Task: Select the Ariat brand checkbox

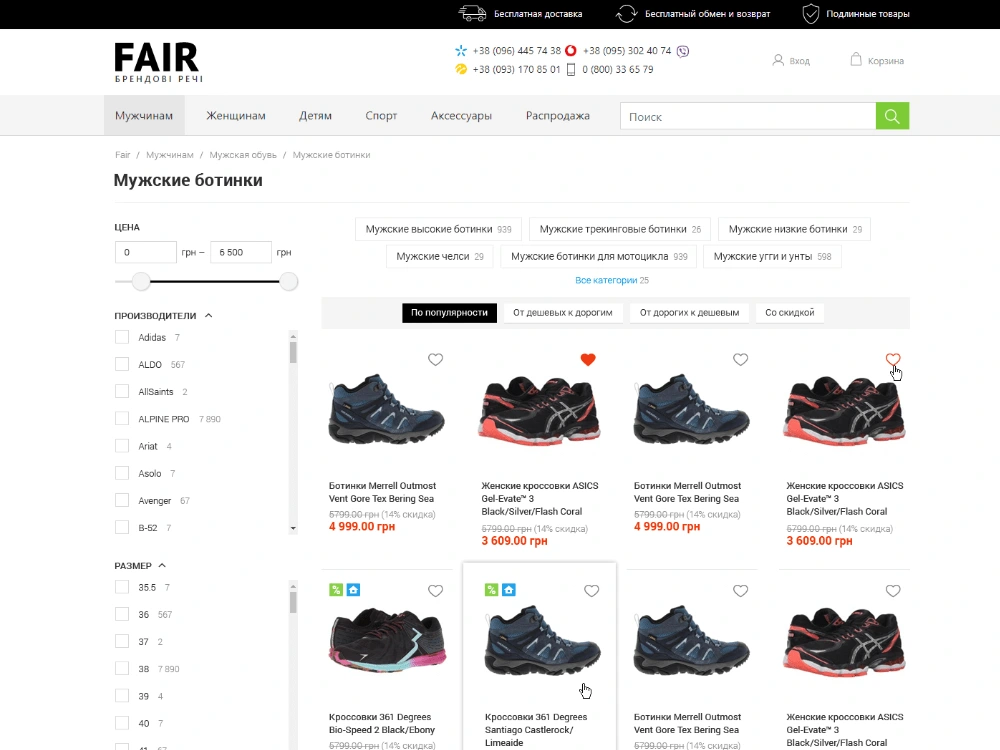Action: click(122, 446)
